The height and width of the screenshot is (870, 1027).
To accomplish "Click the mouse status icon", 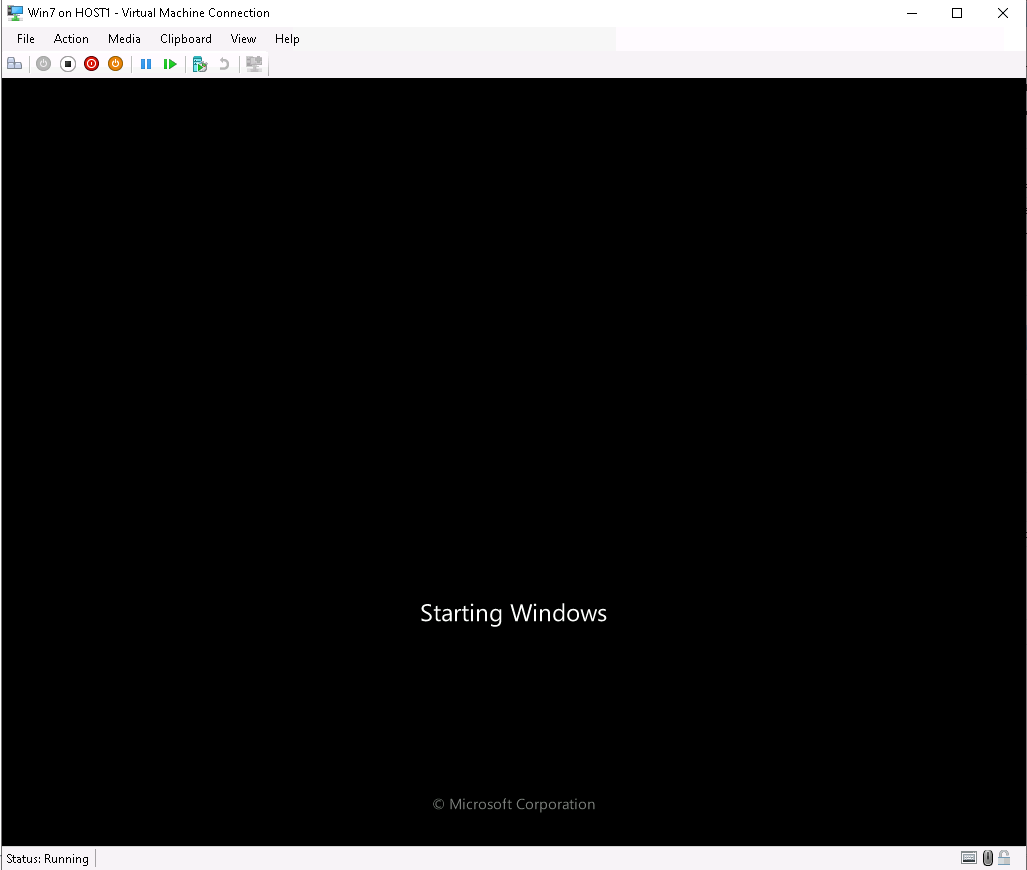I will tap(988, 858).
